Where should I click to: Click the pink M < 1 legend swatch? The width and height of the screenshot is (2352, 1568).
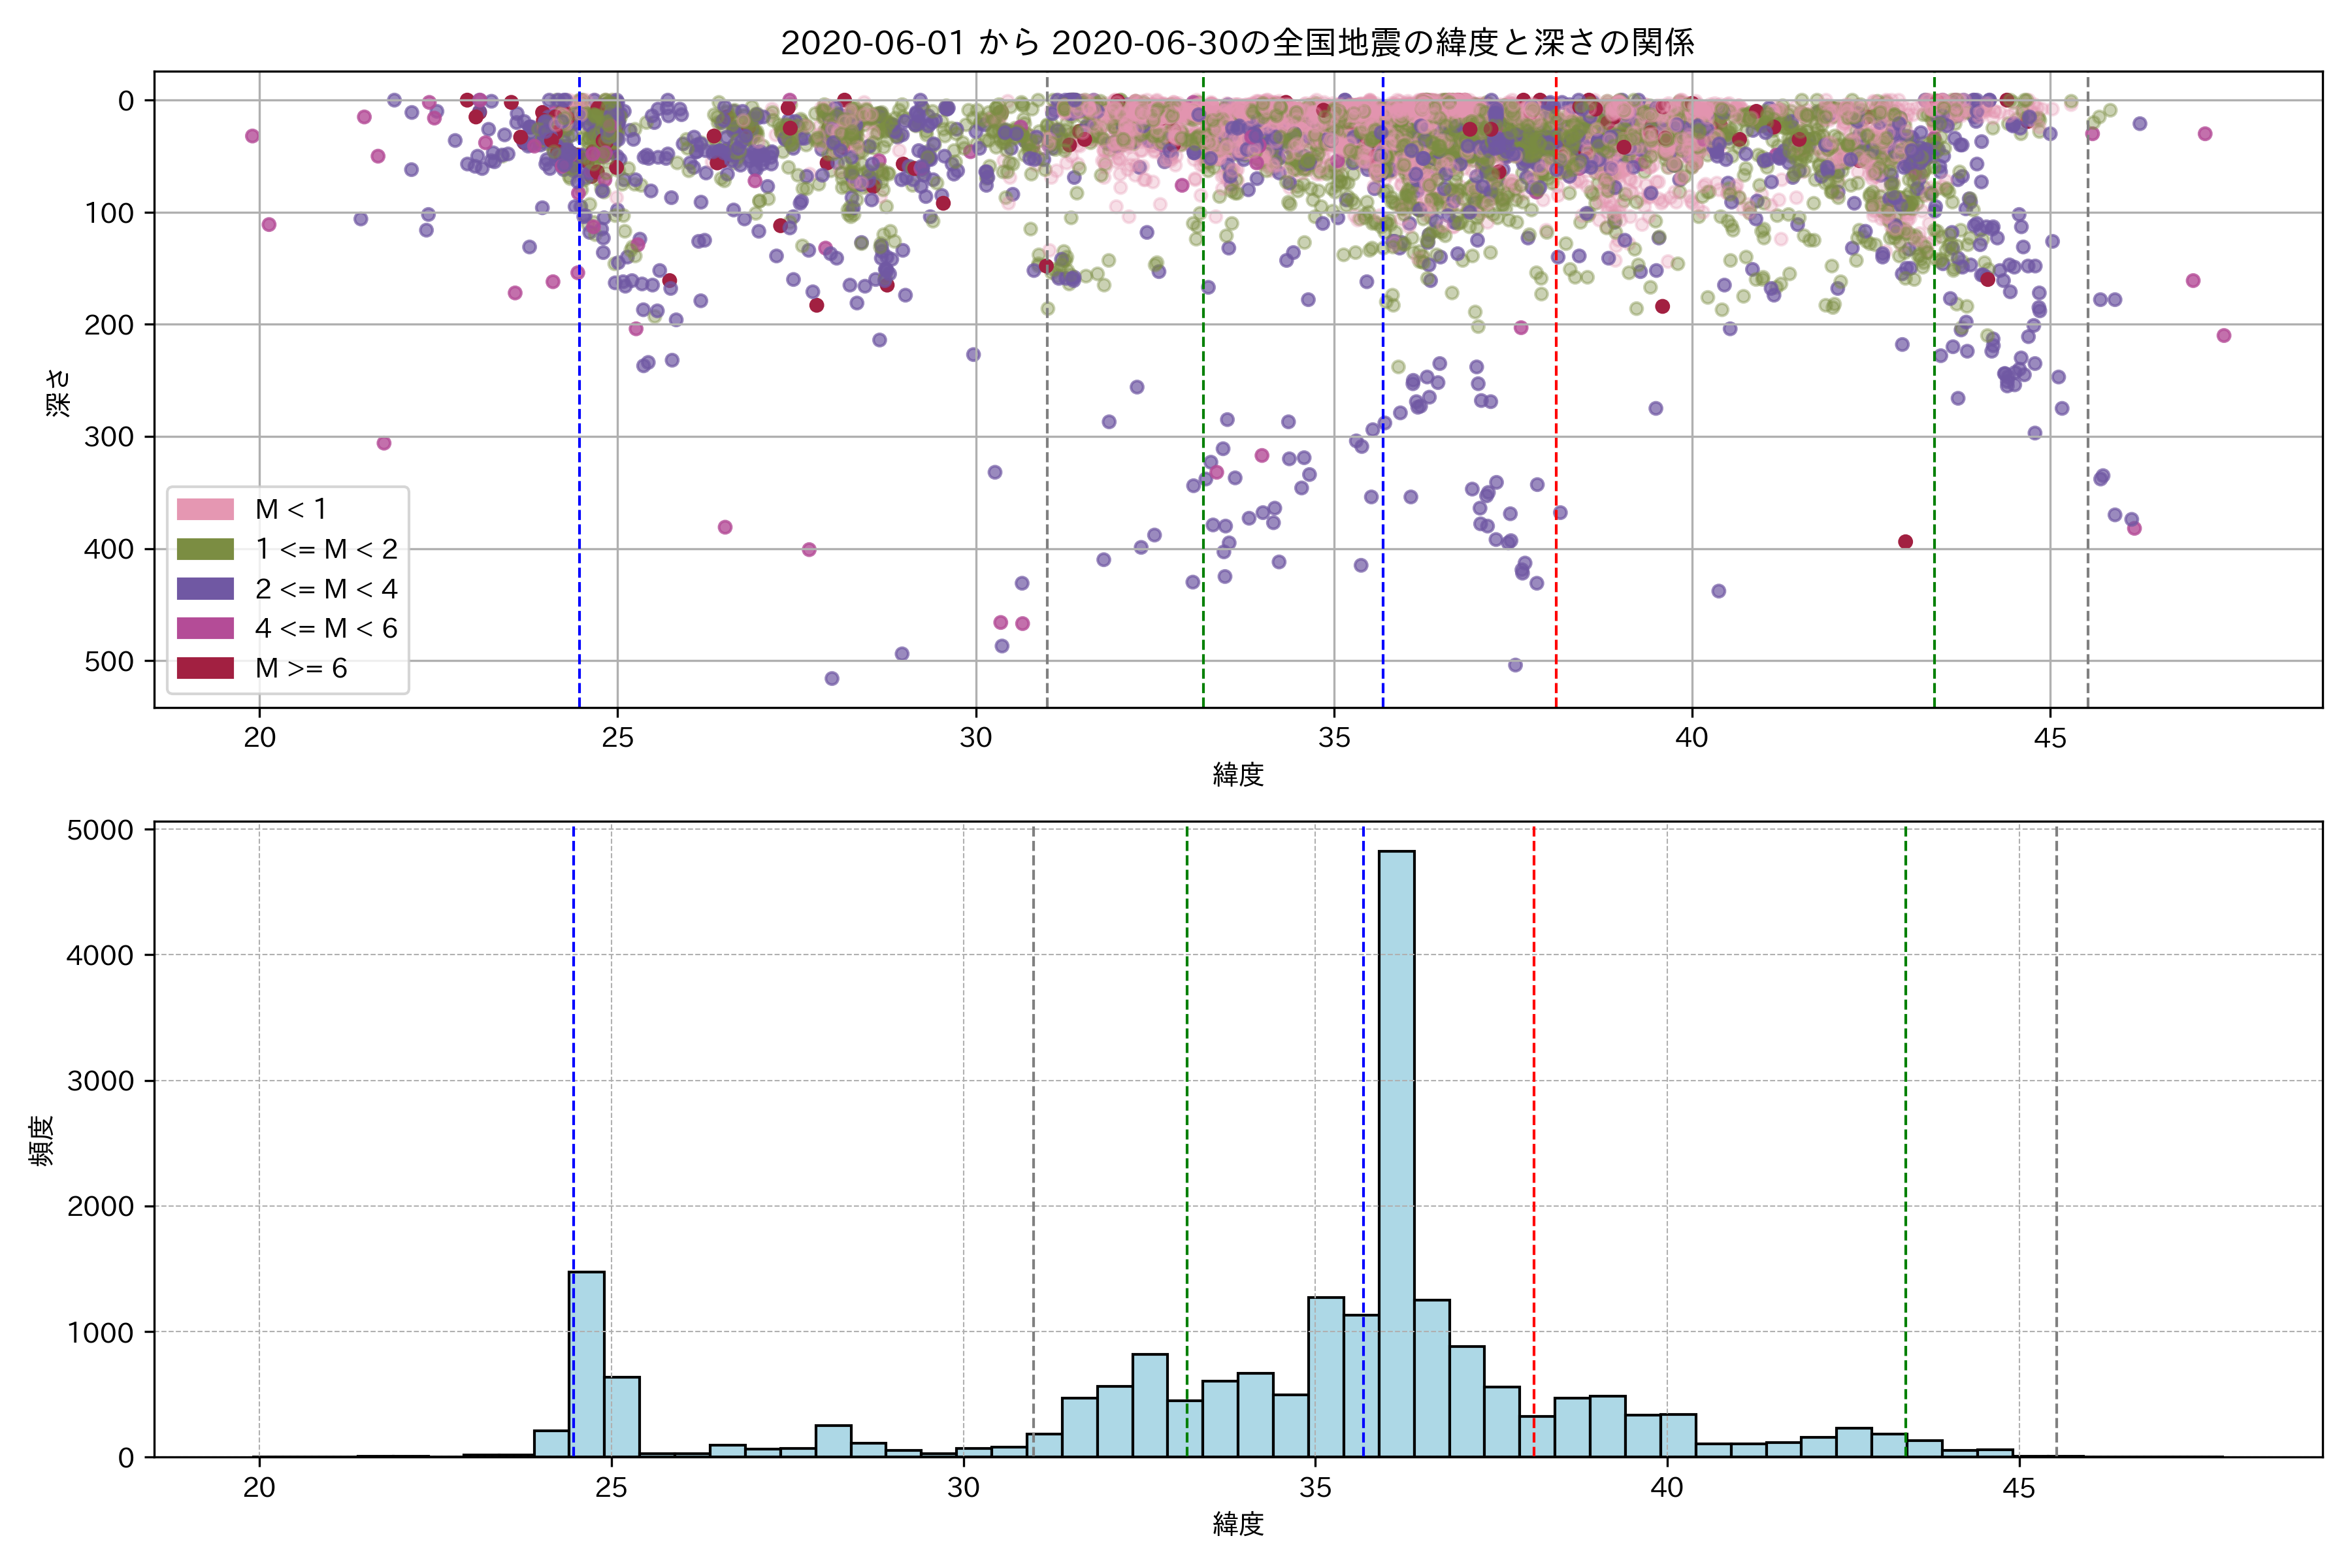click(205, 509)
